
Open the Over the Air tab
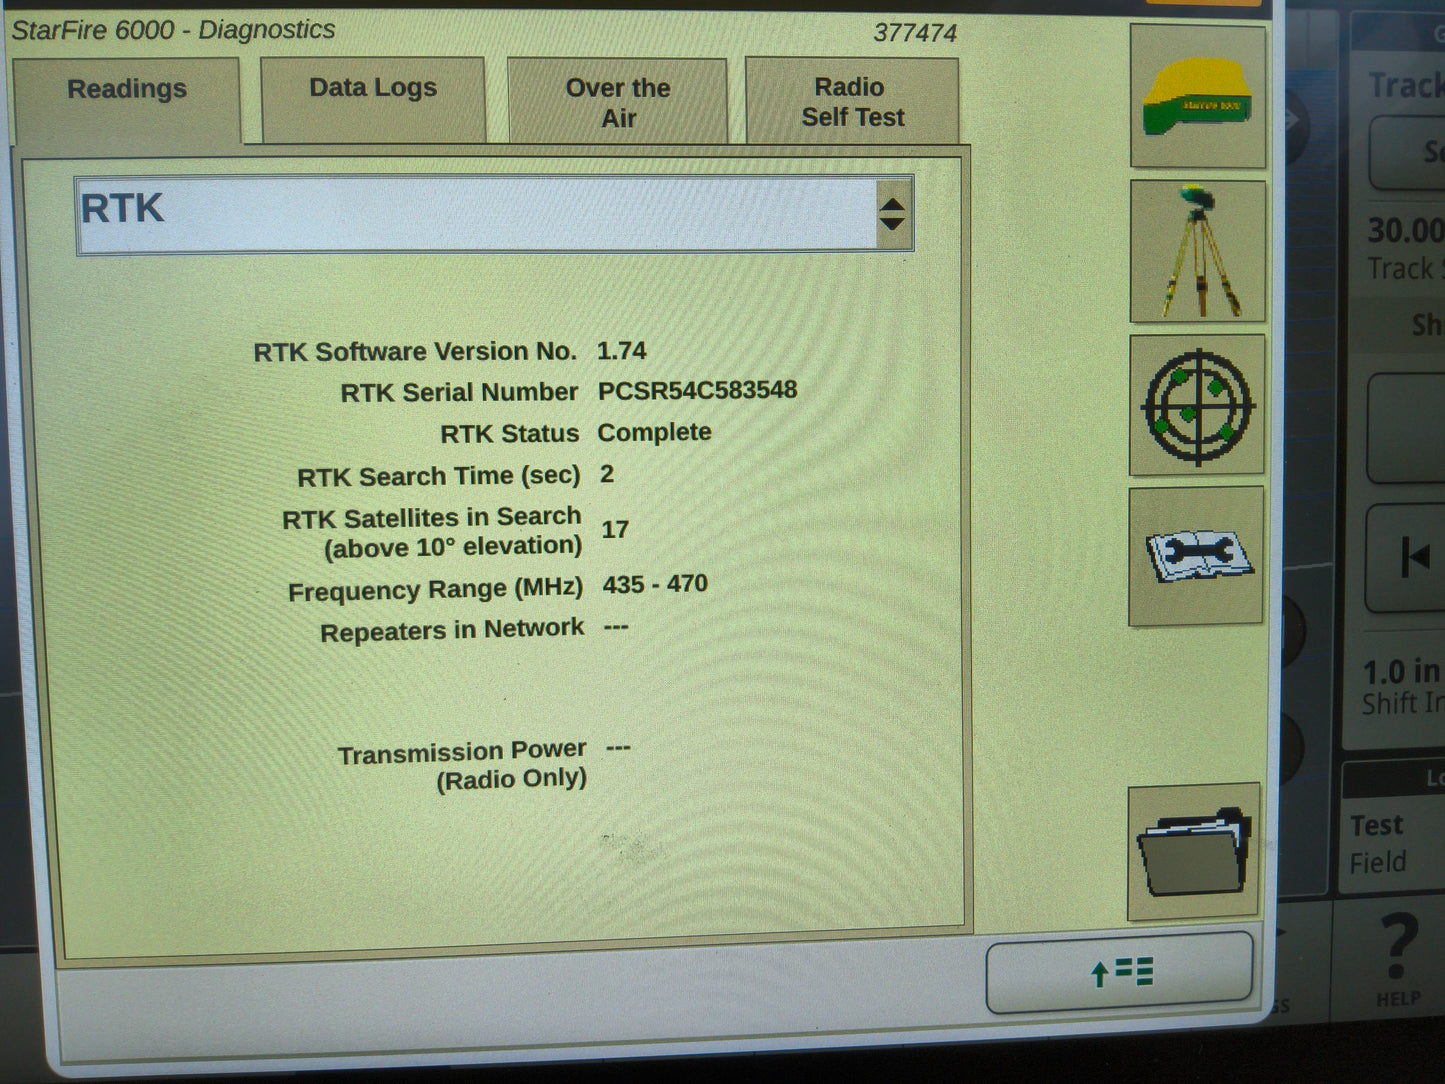pyautogui.click(x=617, y=101)
